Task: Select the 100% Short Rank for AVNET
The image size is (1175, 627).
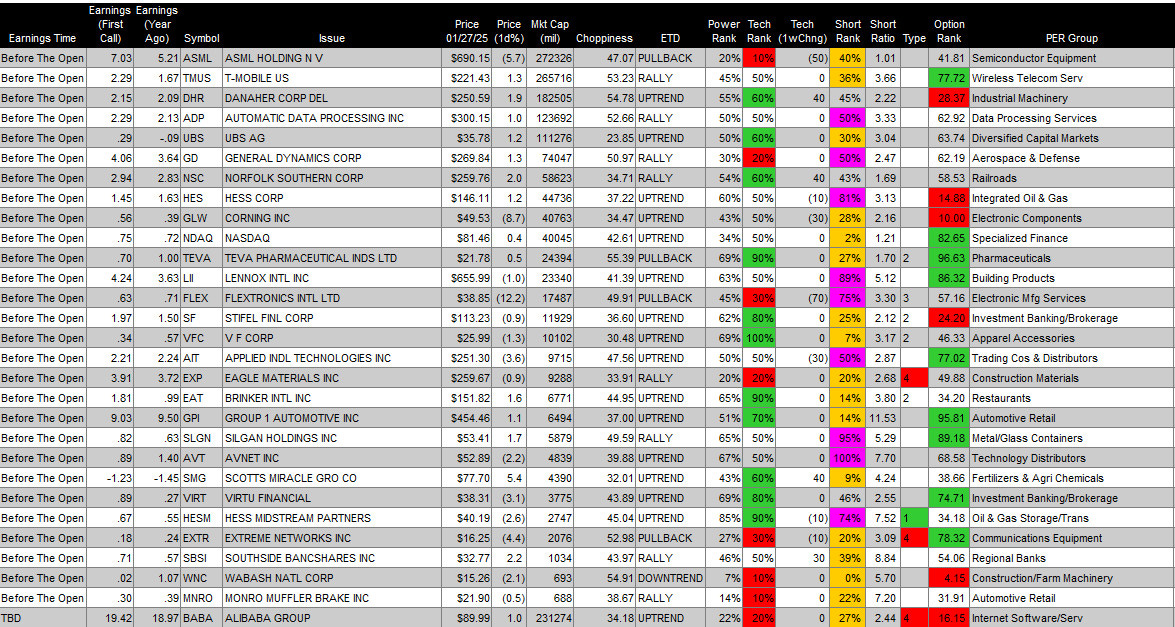Action: (x=848, y=458)
